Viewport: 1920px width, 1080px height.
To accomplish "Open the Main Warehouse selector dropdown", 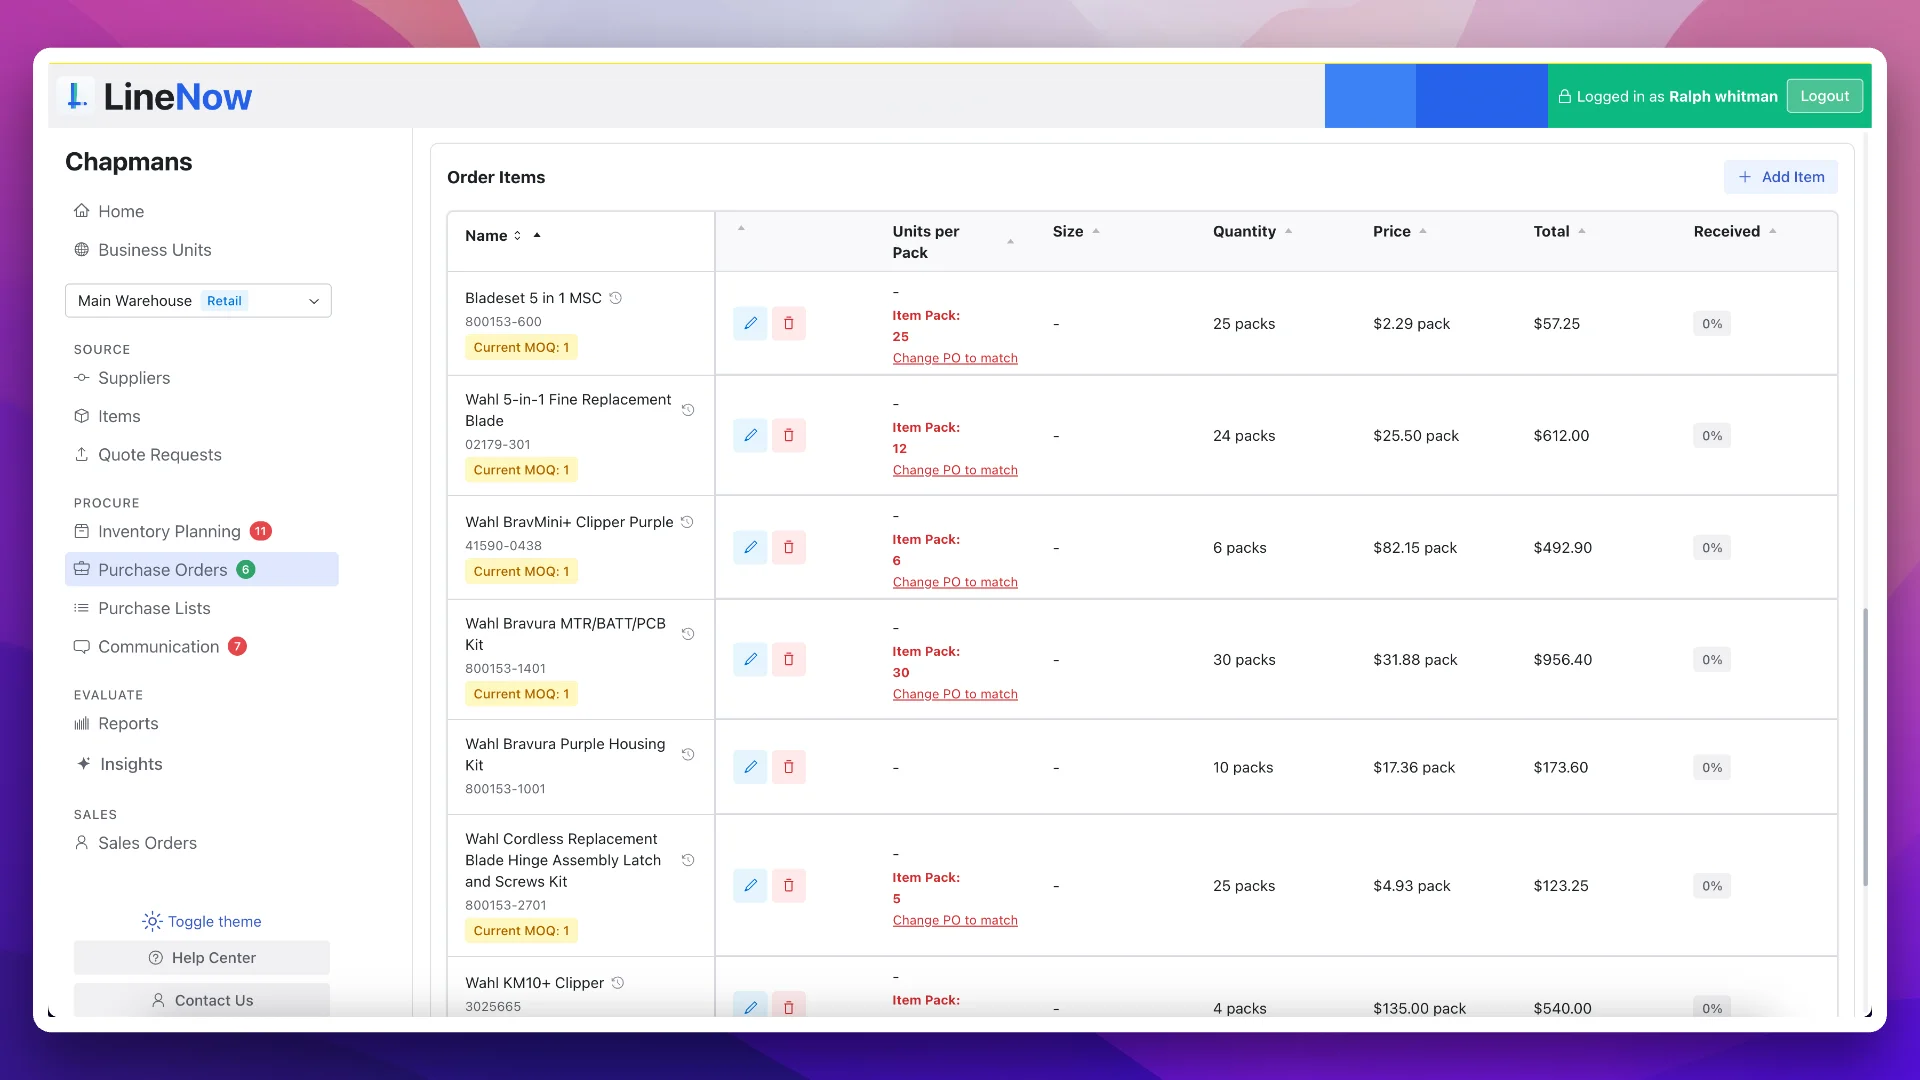I will tap(198, 301).
